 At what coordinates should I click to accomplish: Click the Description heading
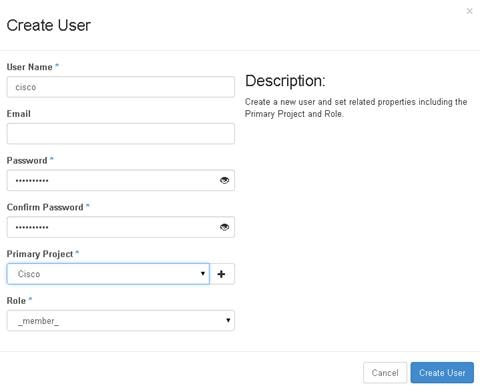coord(285,81)
